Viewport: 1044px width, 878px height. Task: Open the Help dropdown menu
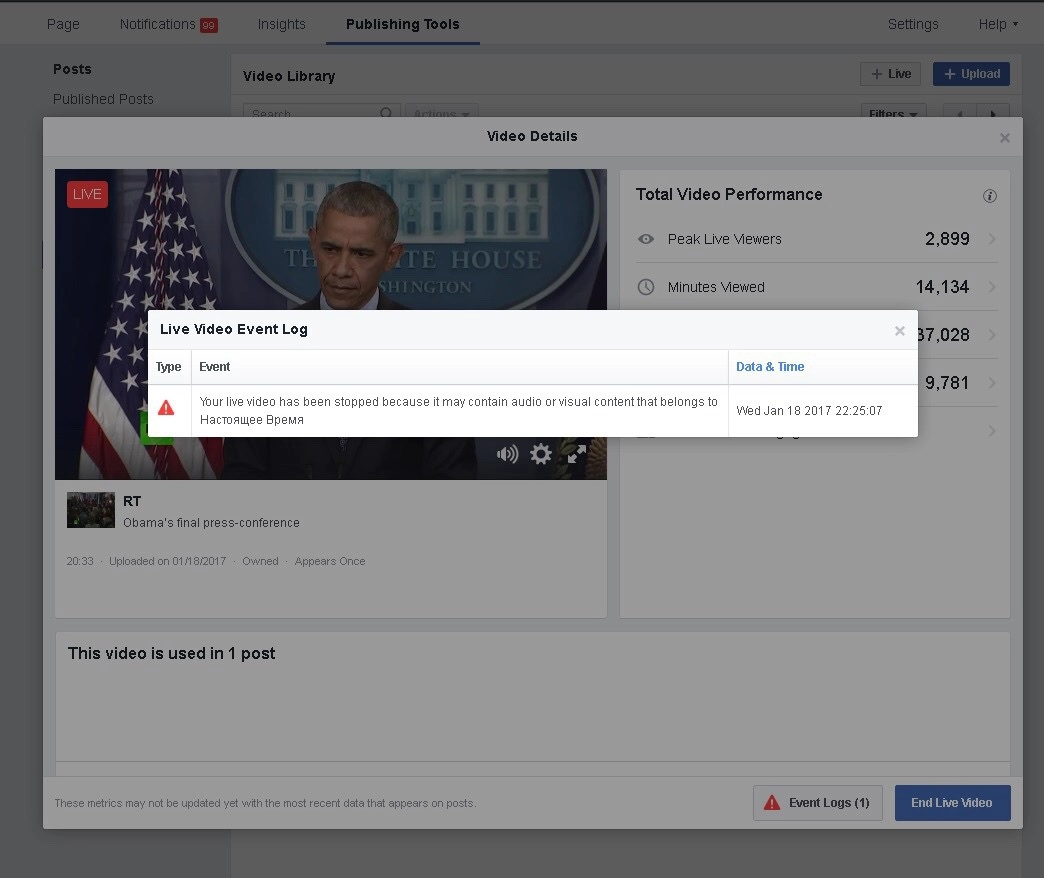pos(997,24)
